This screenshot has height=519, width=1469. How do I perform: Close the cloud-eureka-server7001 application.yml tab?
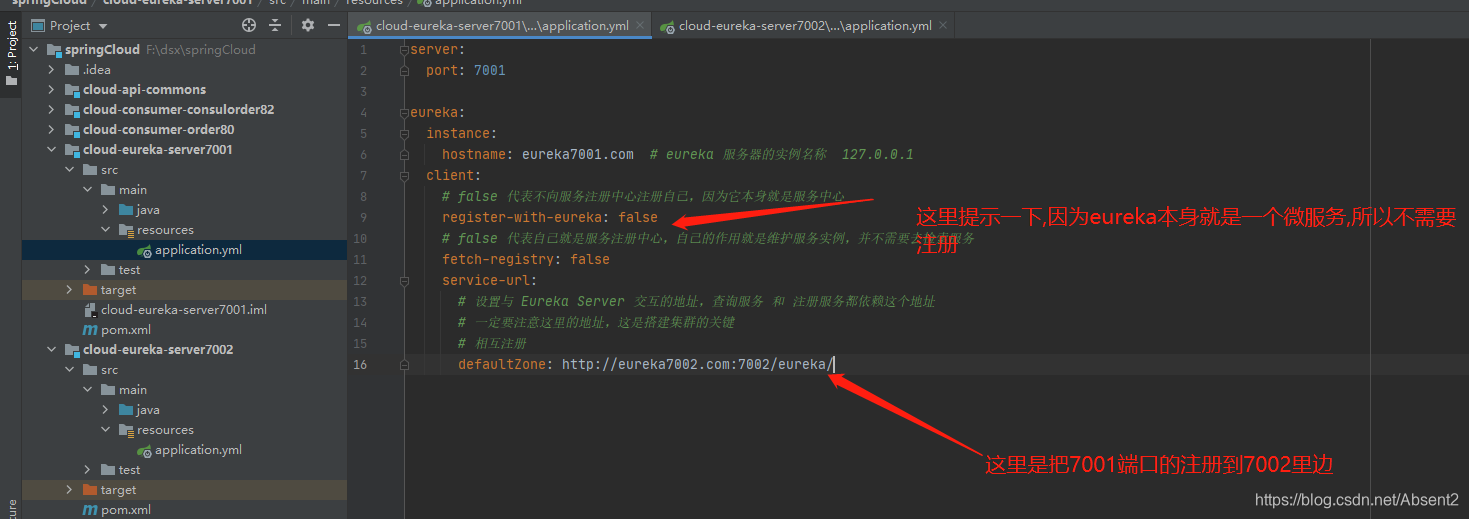(x=641, y=26)
